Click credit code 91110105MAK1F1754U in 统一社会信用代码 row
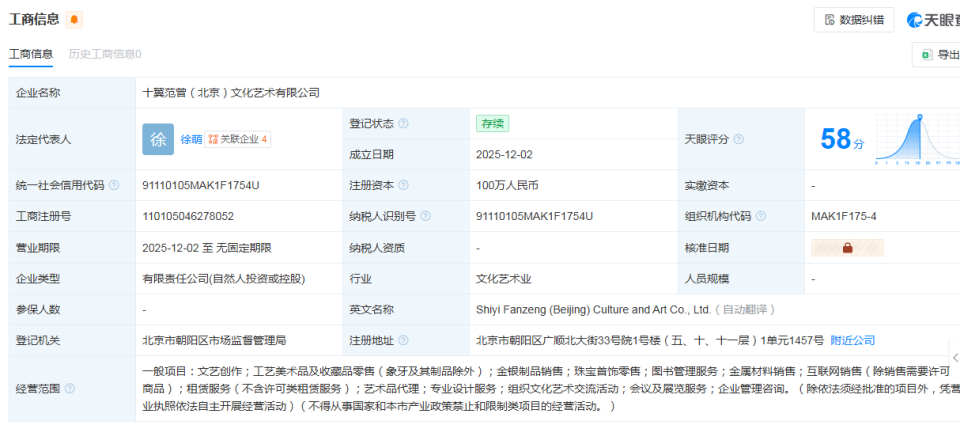The image size is (960, 444). pyautogui.click(x=201, y=185)
